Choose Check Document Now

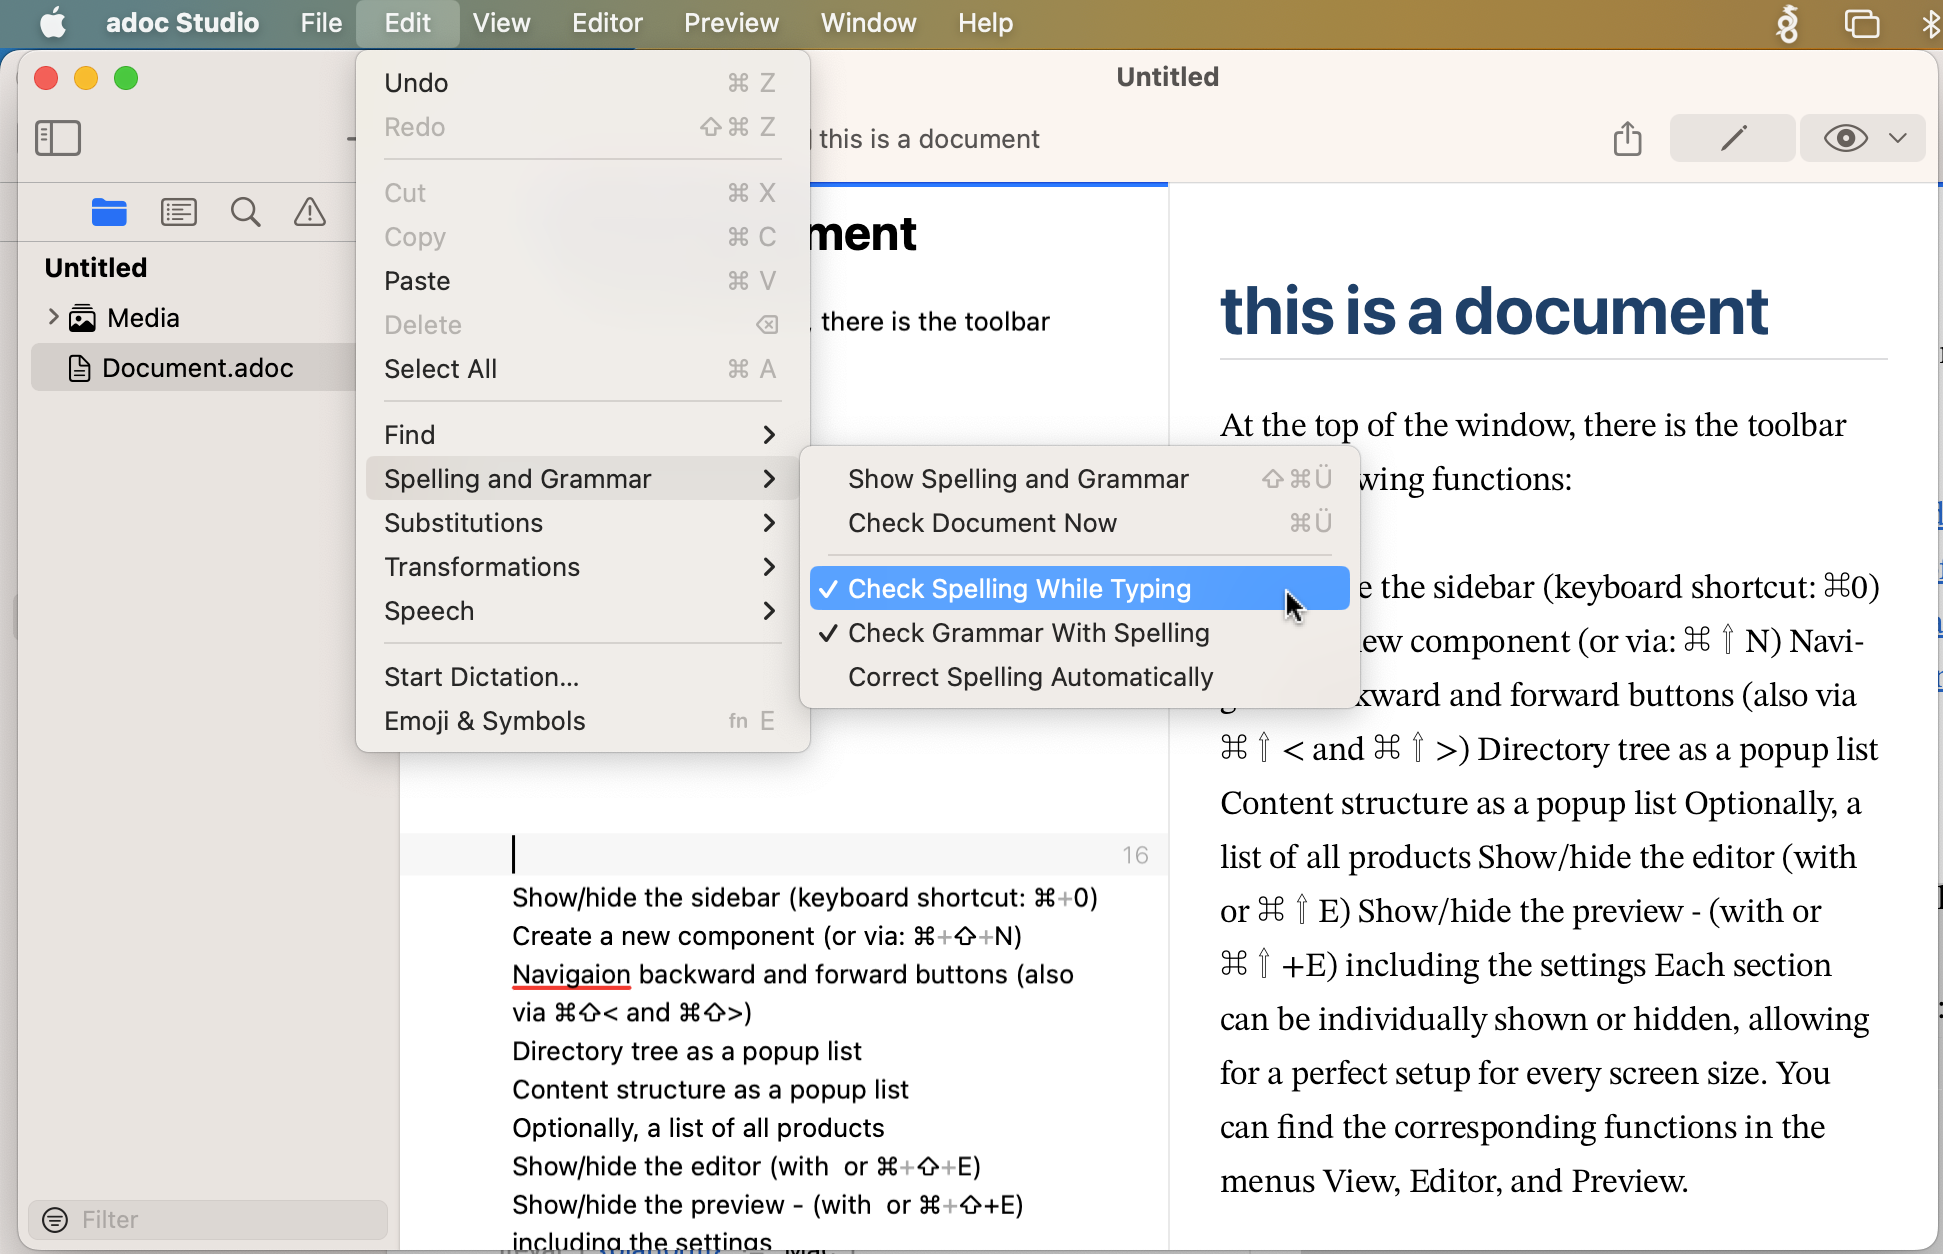click(1079, 523)
